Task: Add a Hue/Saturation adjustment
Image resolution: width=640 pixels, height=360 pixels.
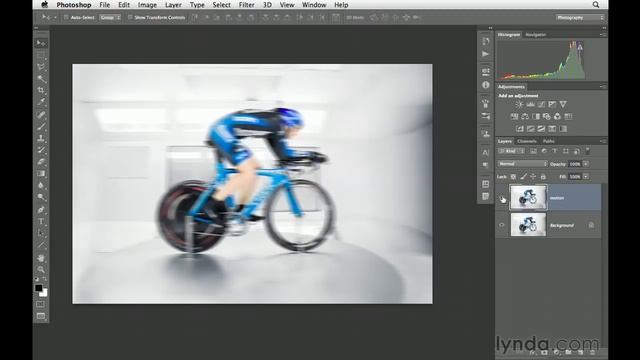Action: click(514, 117)
